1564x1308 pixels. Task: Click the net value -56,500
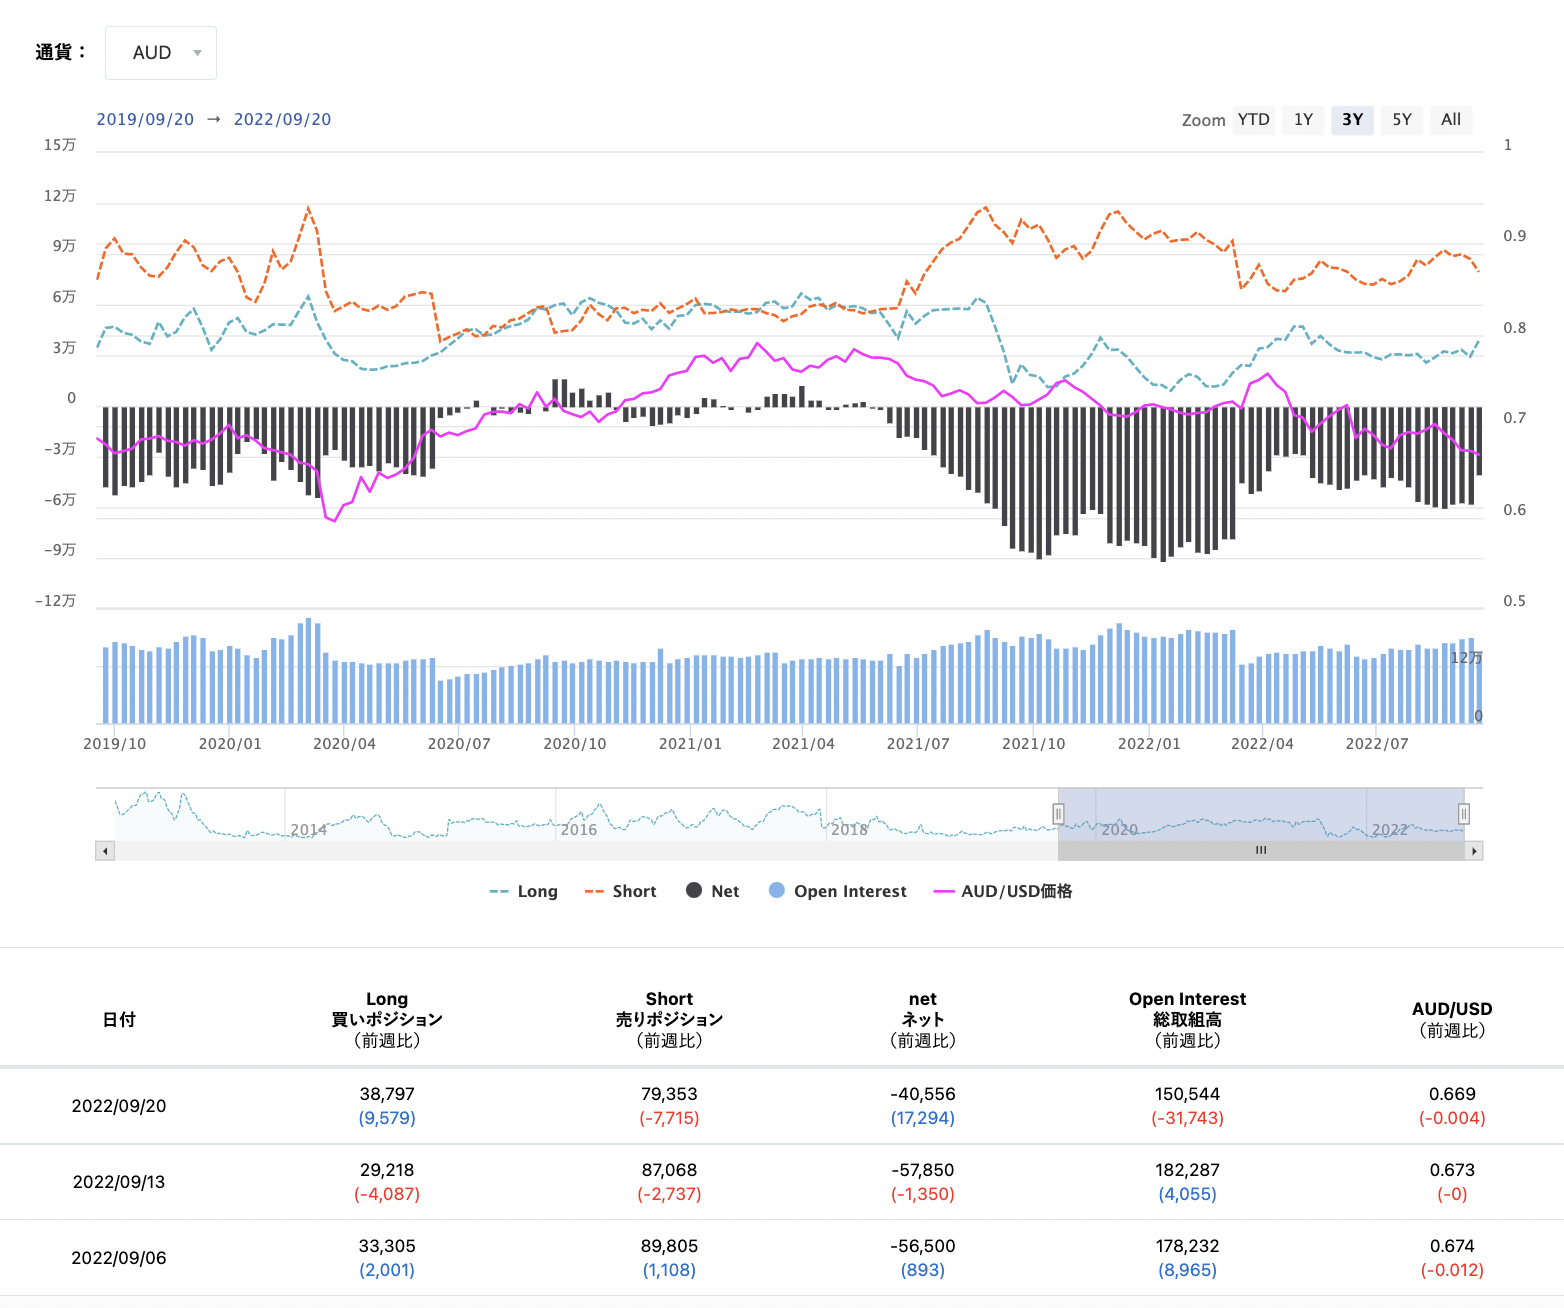click(x=923, y=1246)
